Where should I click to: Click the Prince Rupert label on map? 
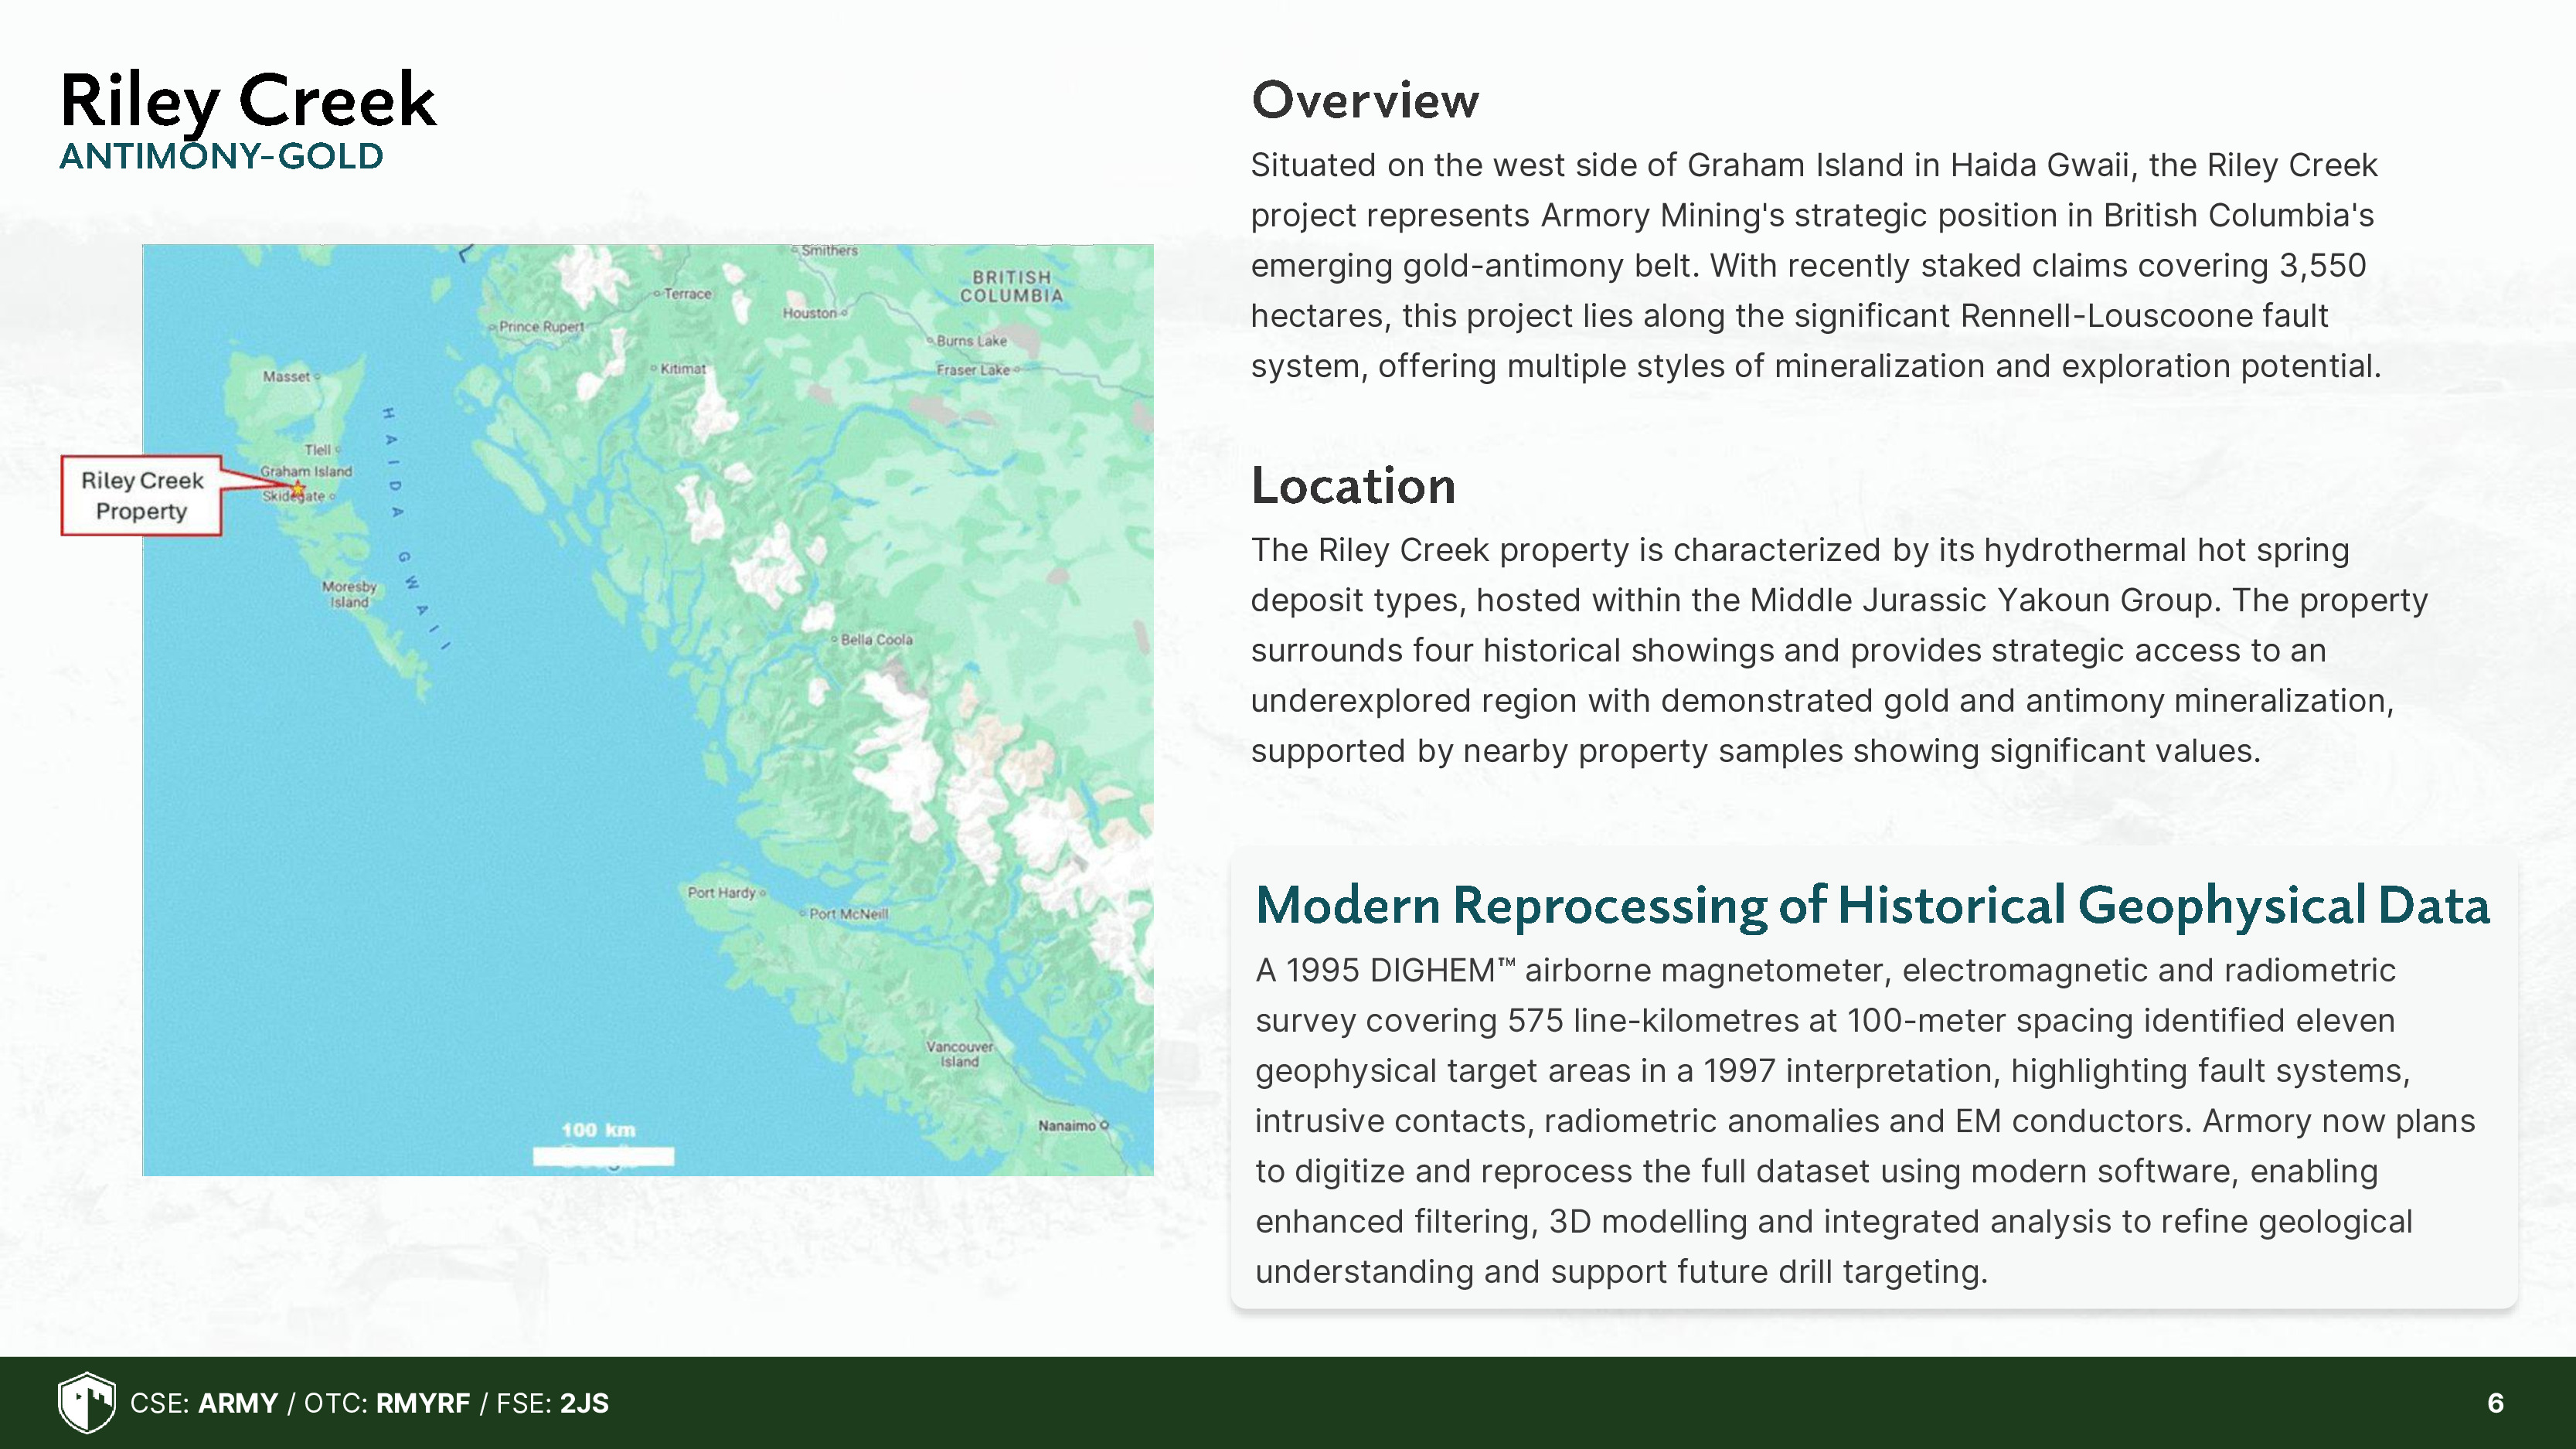click(540, 327)
